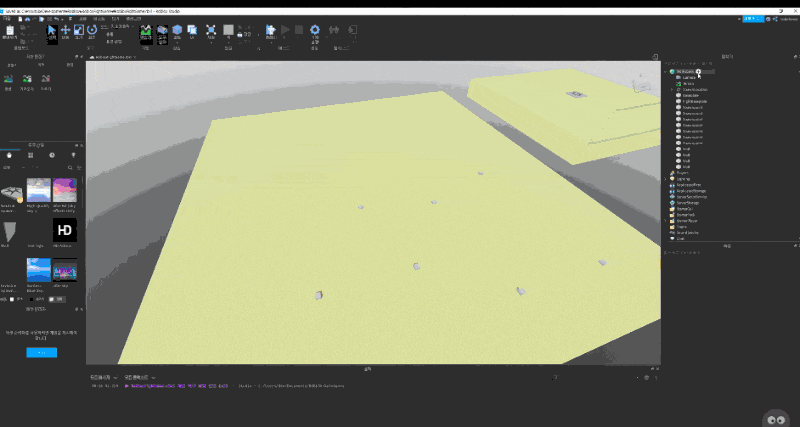Click the Paste clipboard icon
Viewport: 800px width, 427px height.
pyautogui.click(x=9, y=31)
